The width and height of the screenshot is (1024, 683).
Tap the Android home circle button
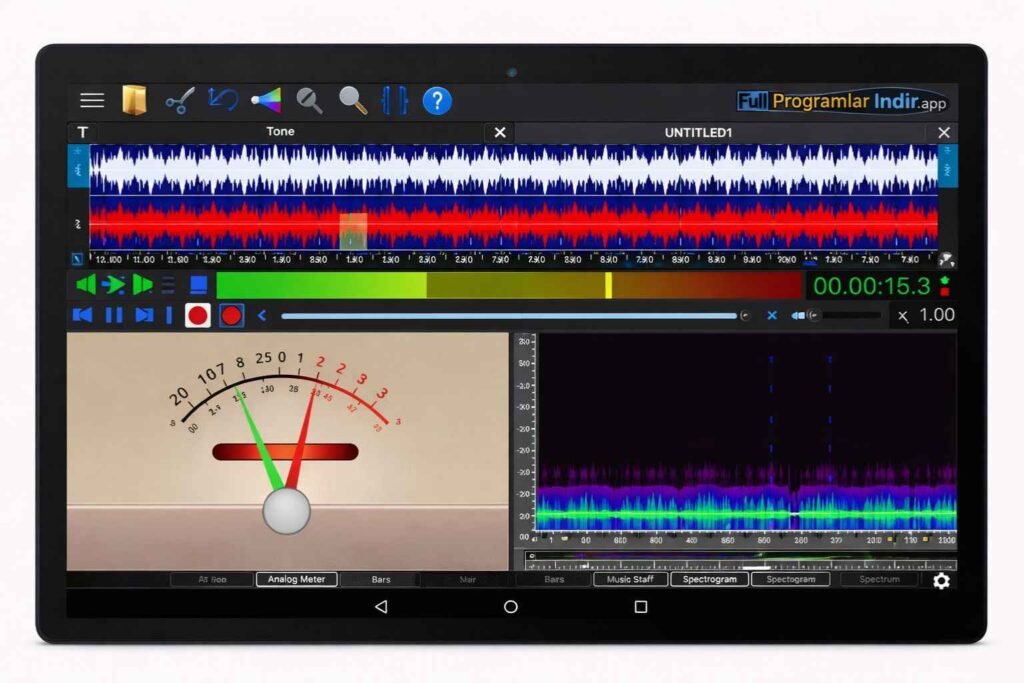point(511,607)
